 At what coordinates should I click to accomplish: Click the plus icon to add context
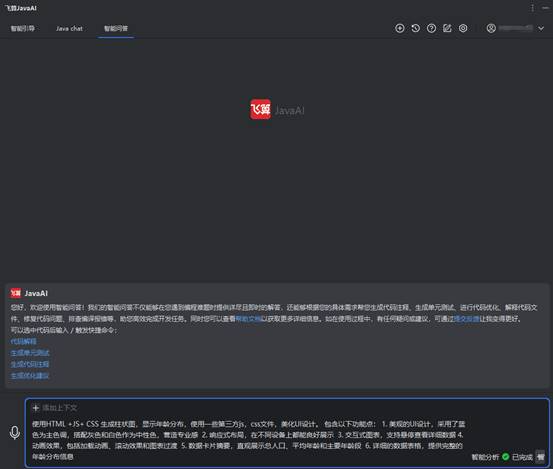pyautogui.click(x=36, y=408)
